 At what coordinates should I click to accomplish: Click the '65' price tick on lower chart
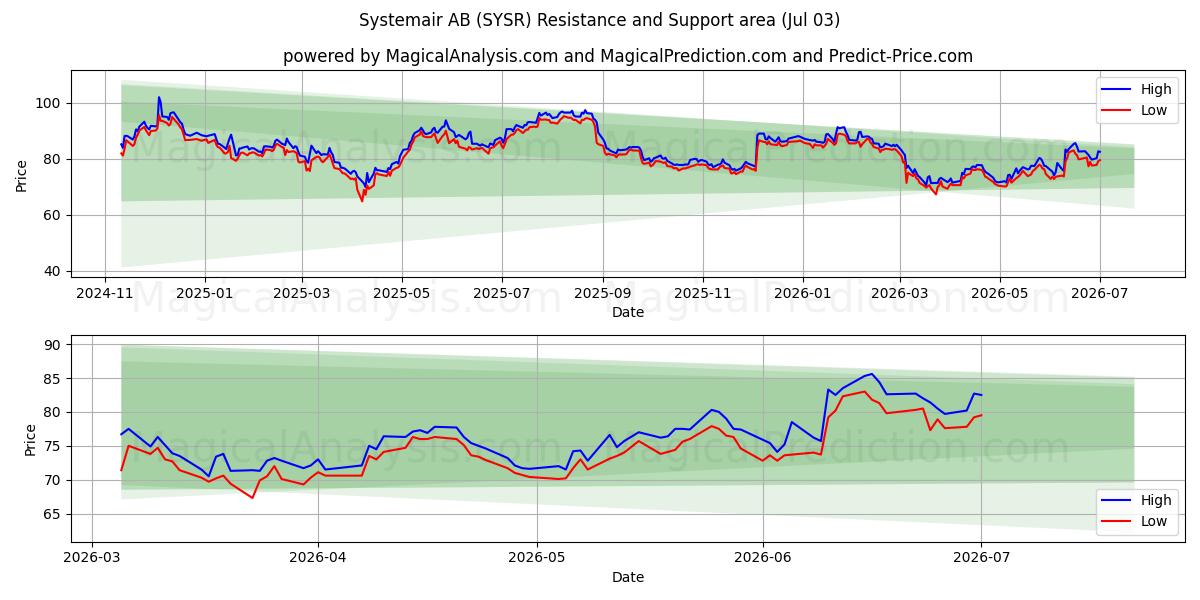pyautogui.click(x=54, y=514)
